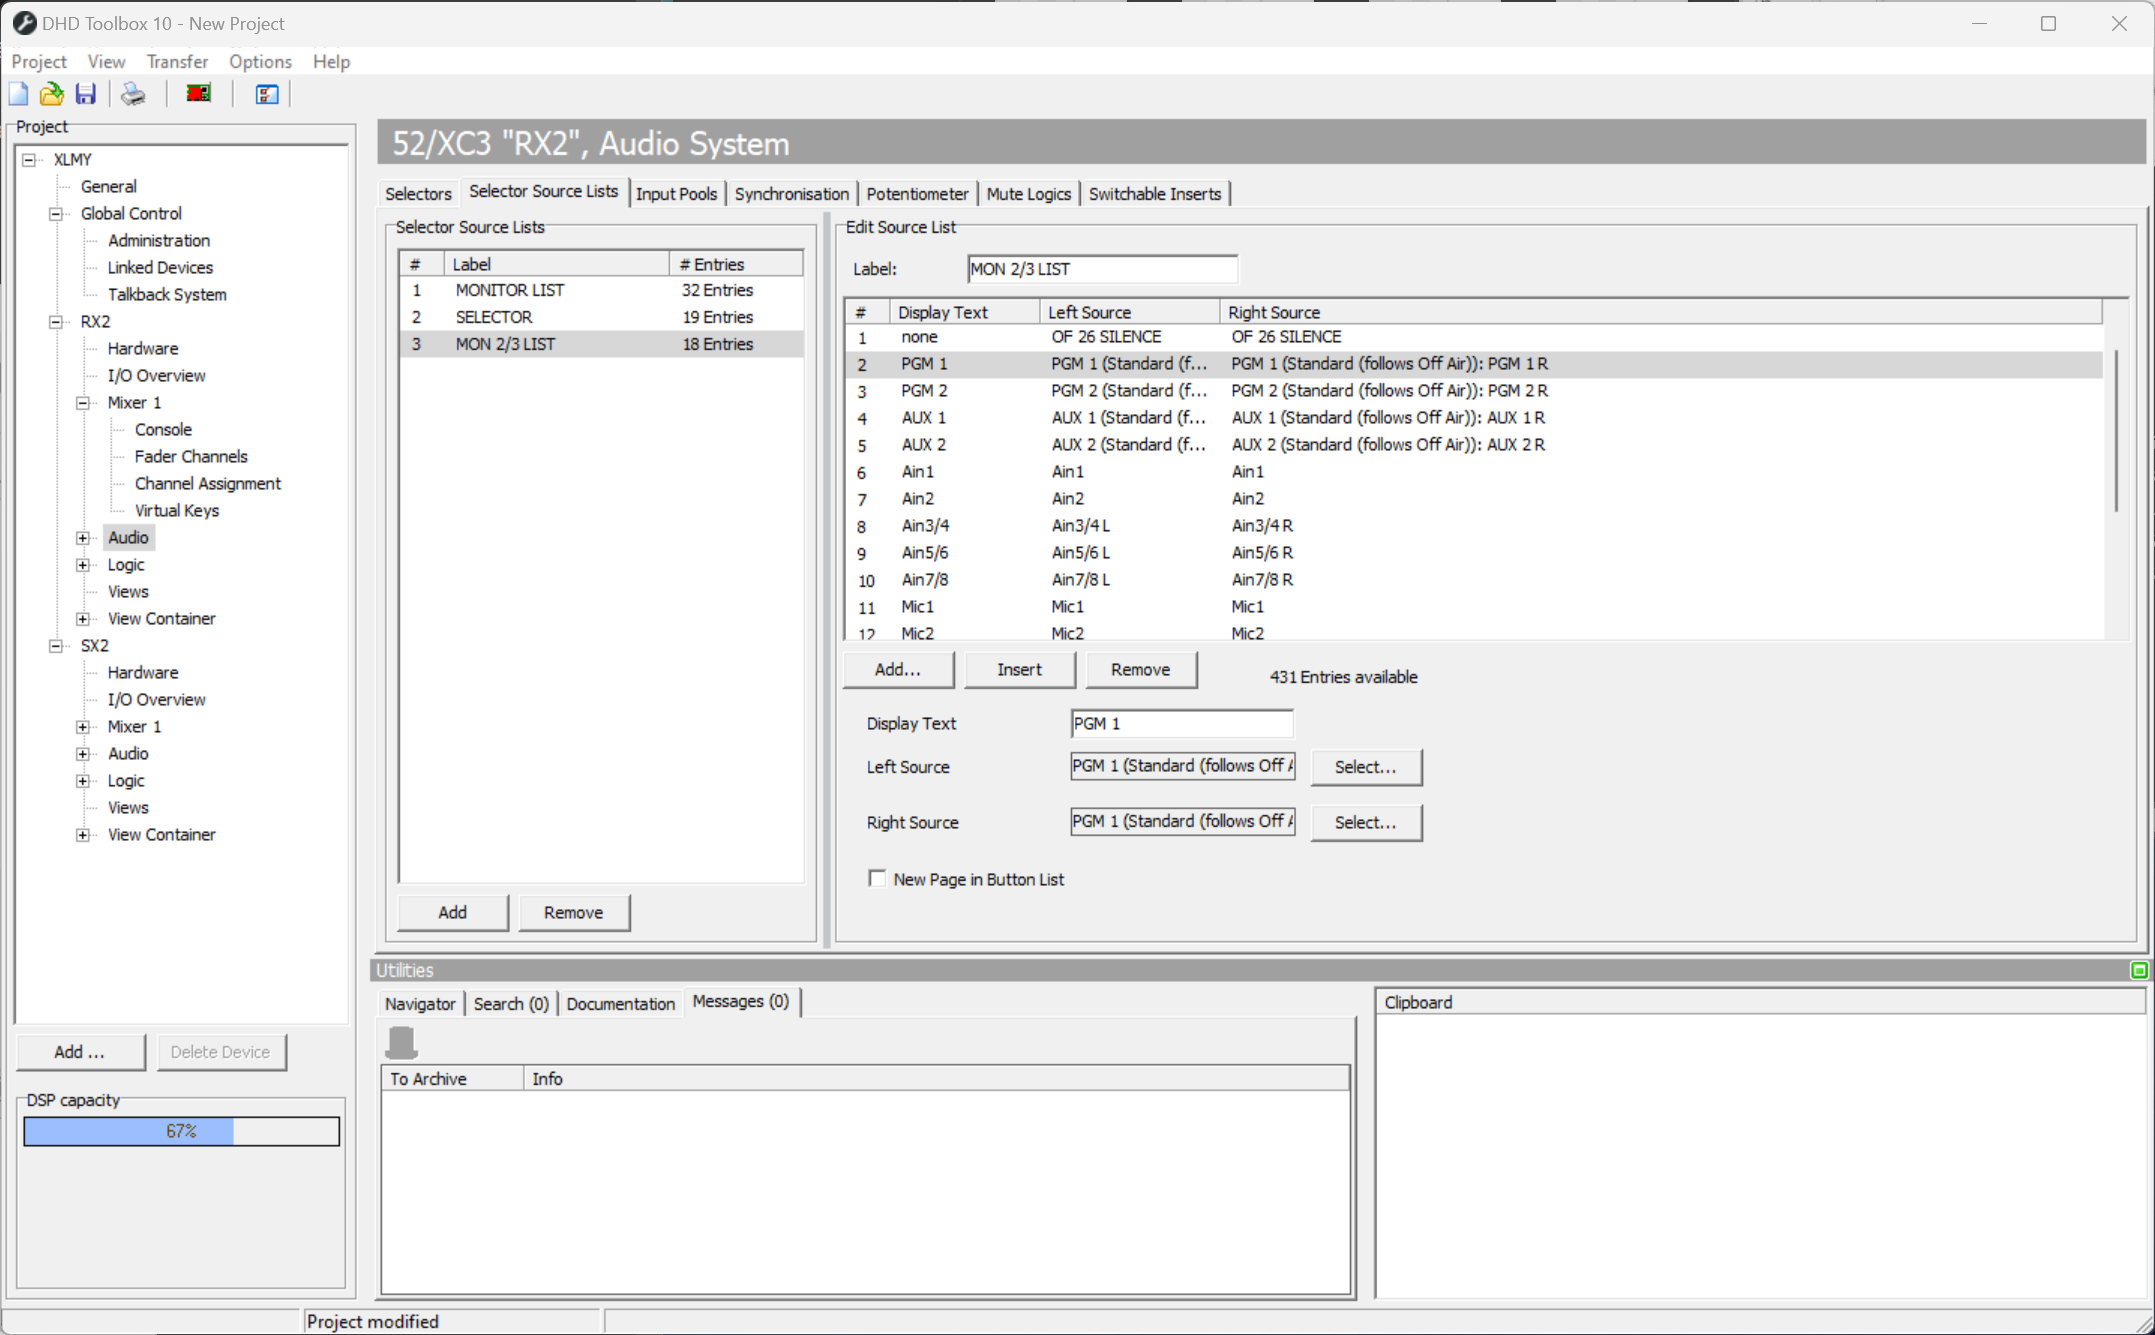Viewport: 2155px width, 1335px height.
Task: Expand the SX2 Mixer 1 node
Action: pyautogui.click(x=83, y=726)
